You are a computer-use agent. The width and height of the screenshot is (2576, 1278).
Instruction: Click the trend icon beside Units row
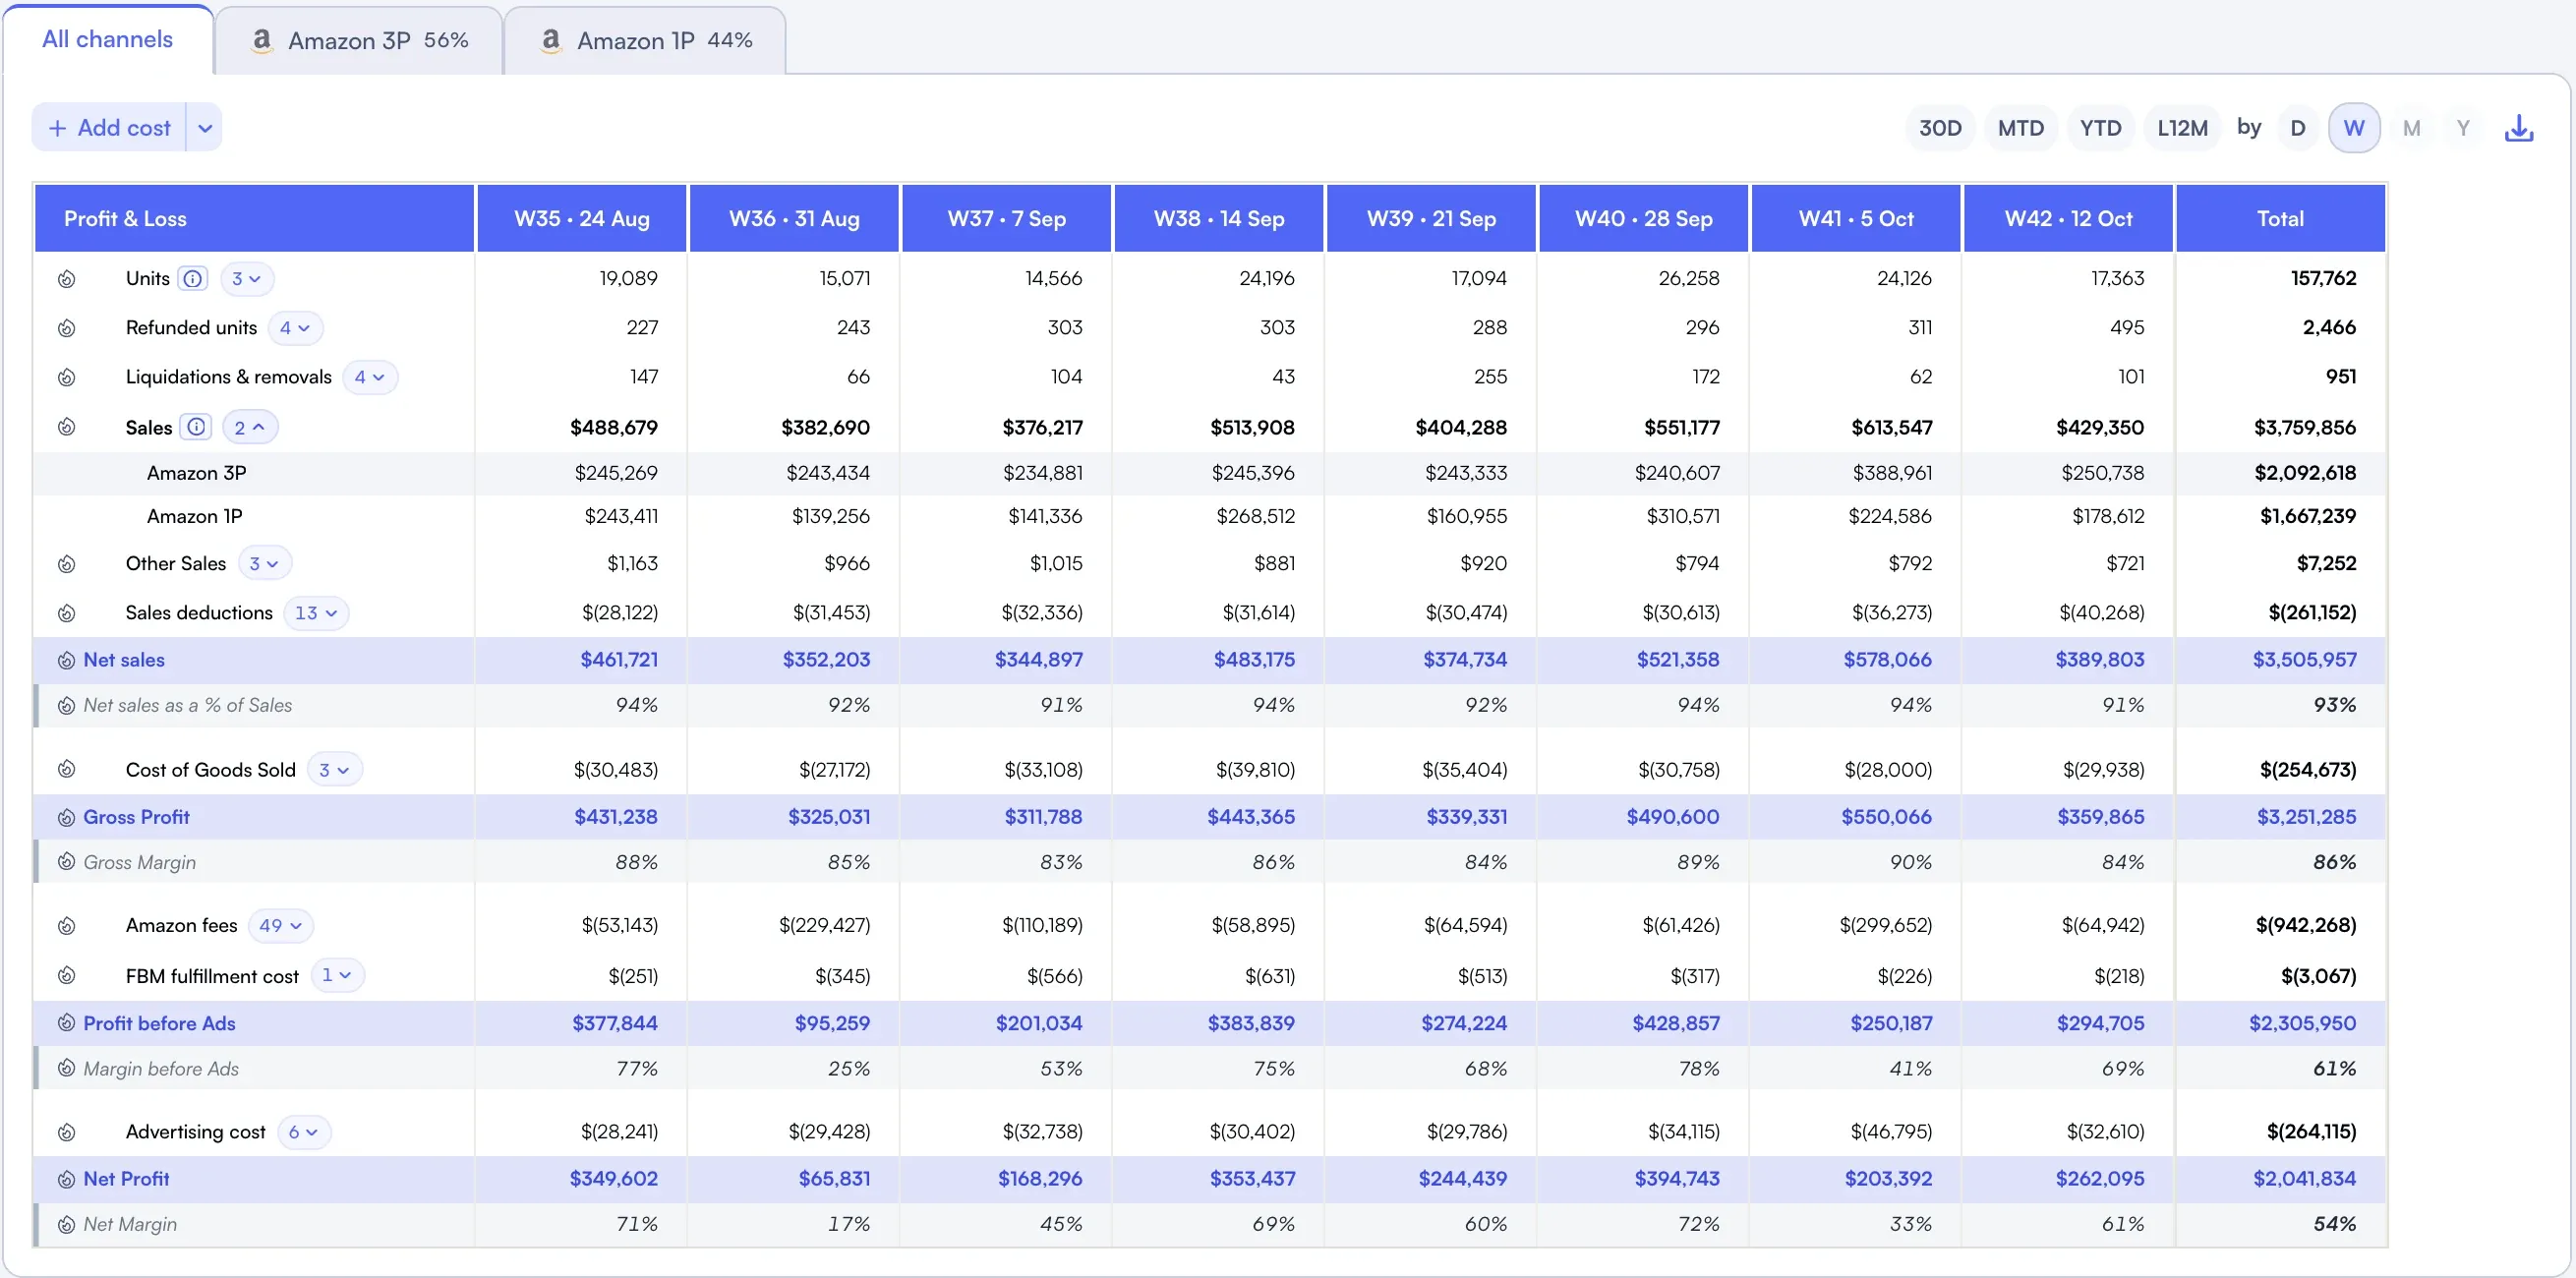(66, 279)
